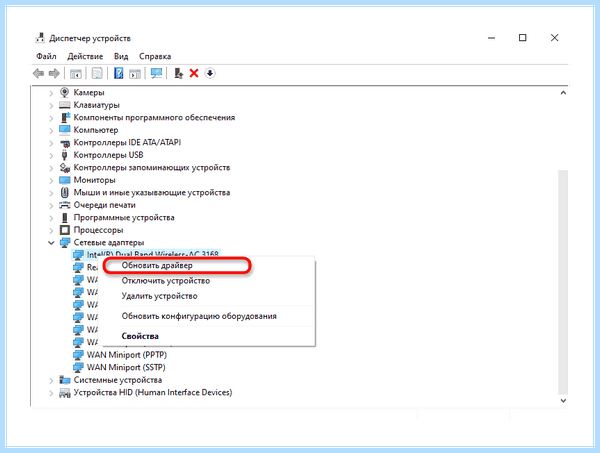Click the red X uninstall device icon
Viewport: 600px width, 453px height.
(194, 73)
